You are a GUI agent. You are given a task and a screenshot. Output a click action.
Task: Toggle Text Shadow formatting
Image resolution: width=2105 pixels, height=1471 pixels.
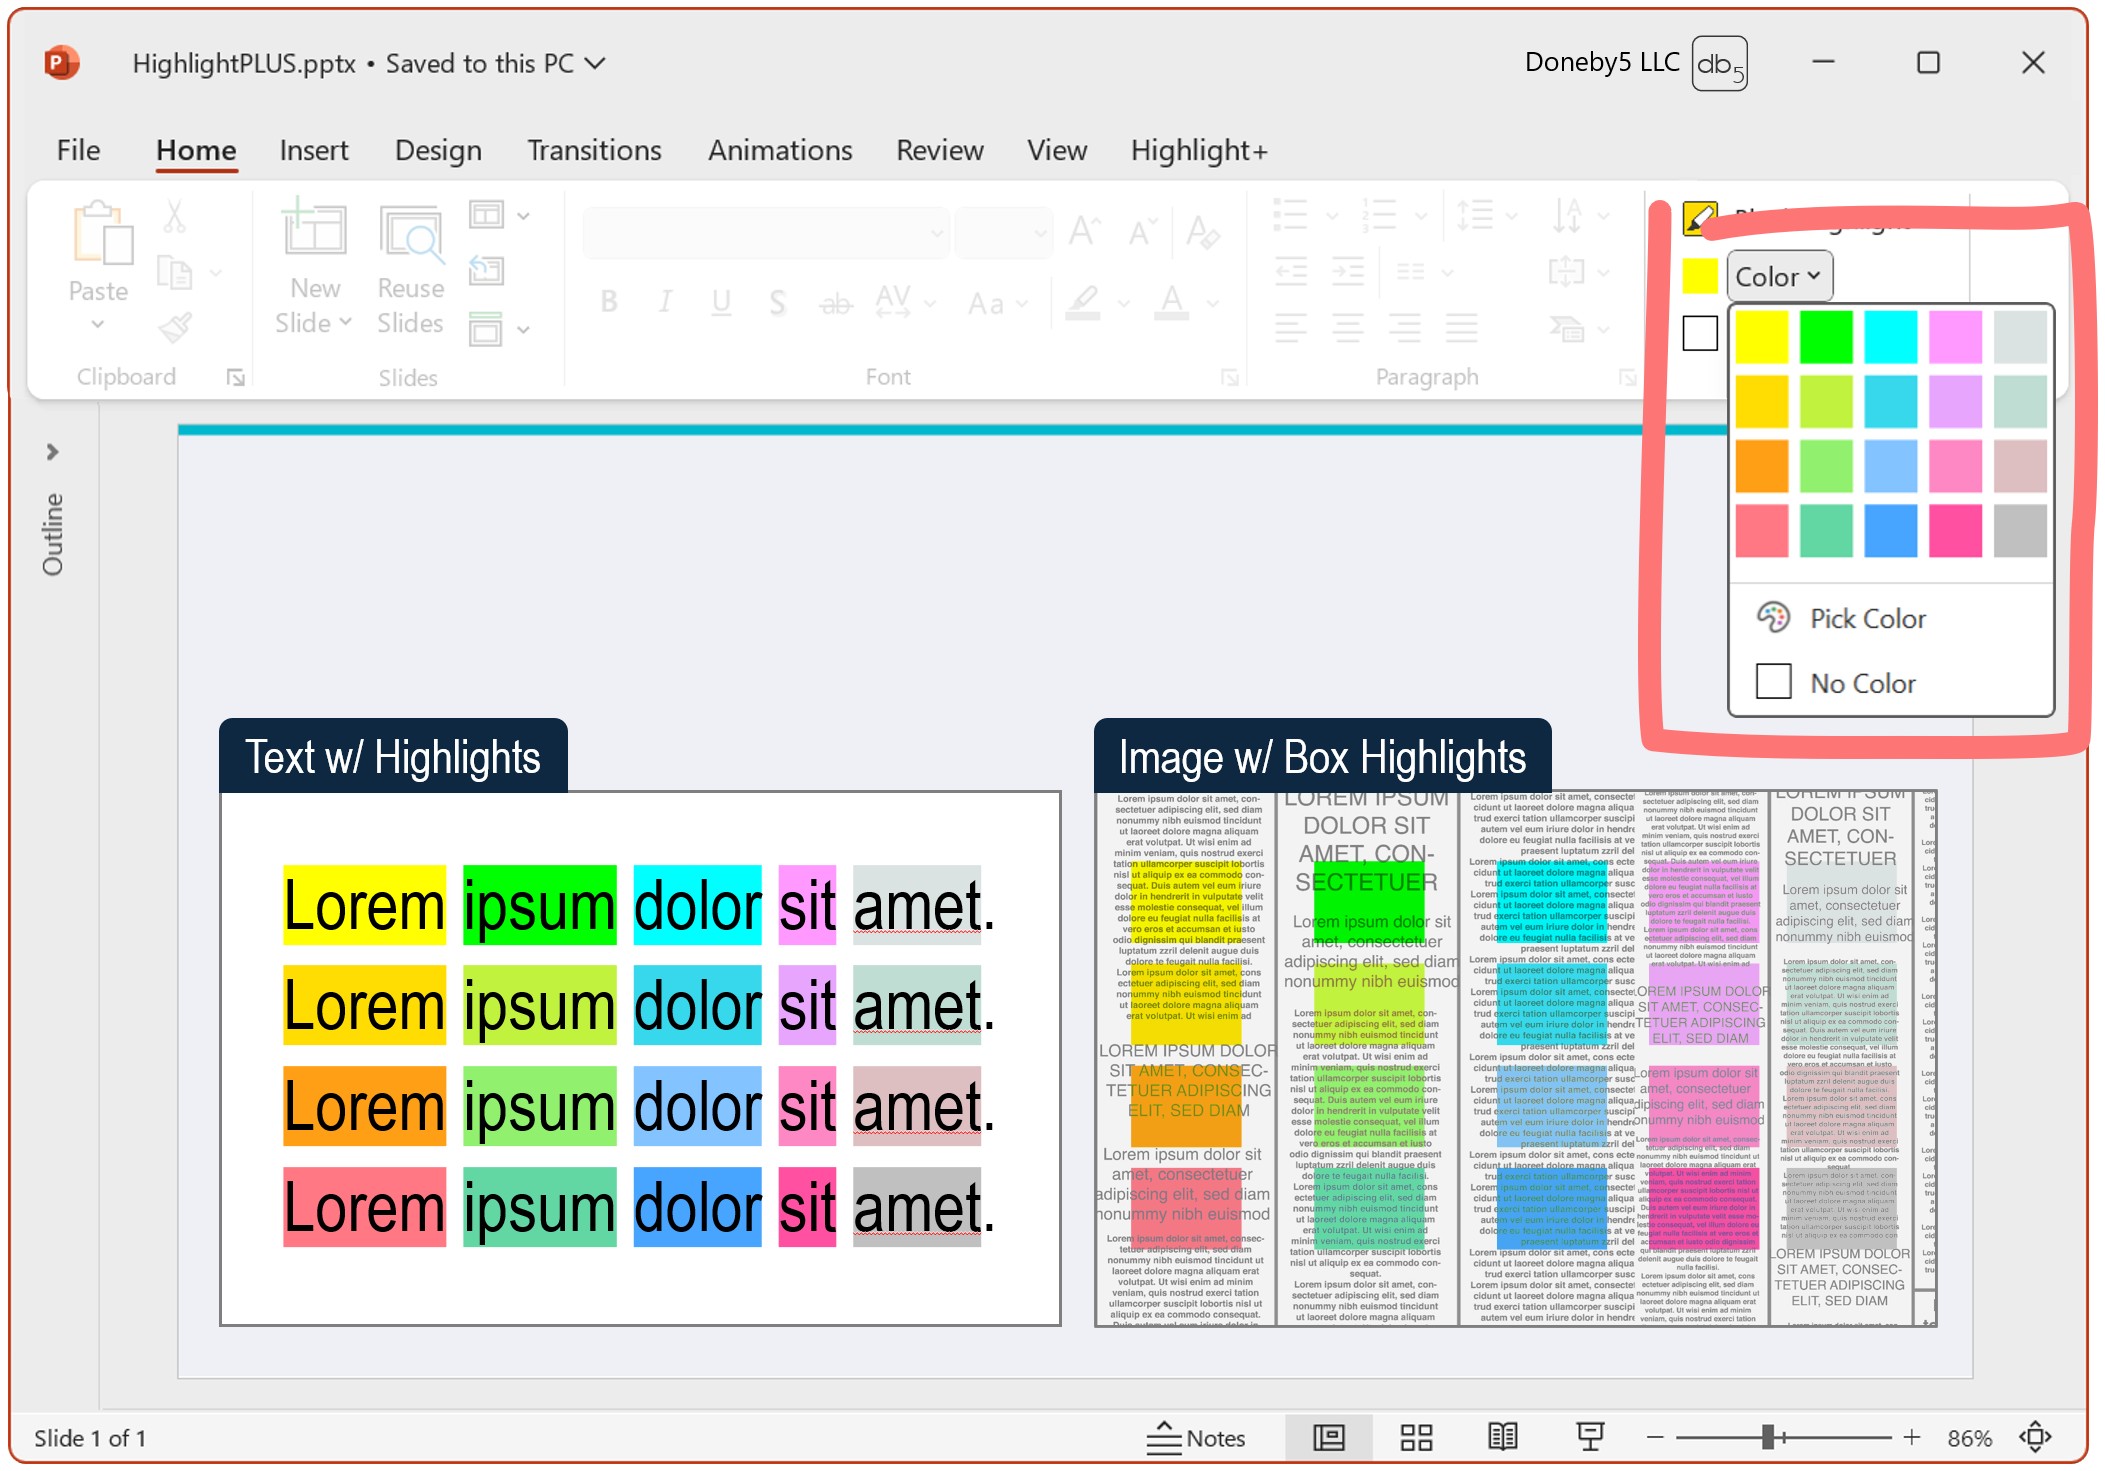(777, 301)
